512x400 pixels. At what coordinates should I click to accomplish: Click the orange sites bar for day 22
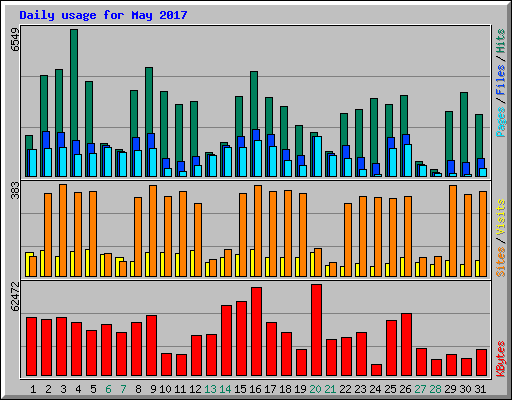[348, 240]
